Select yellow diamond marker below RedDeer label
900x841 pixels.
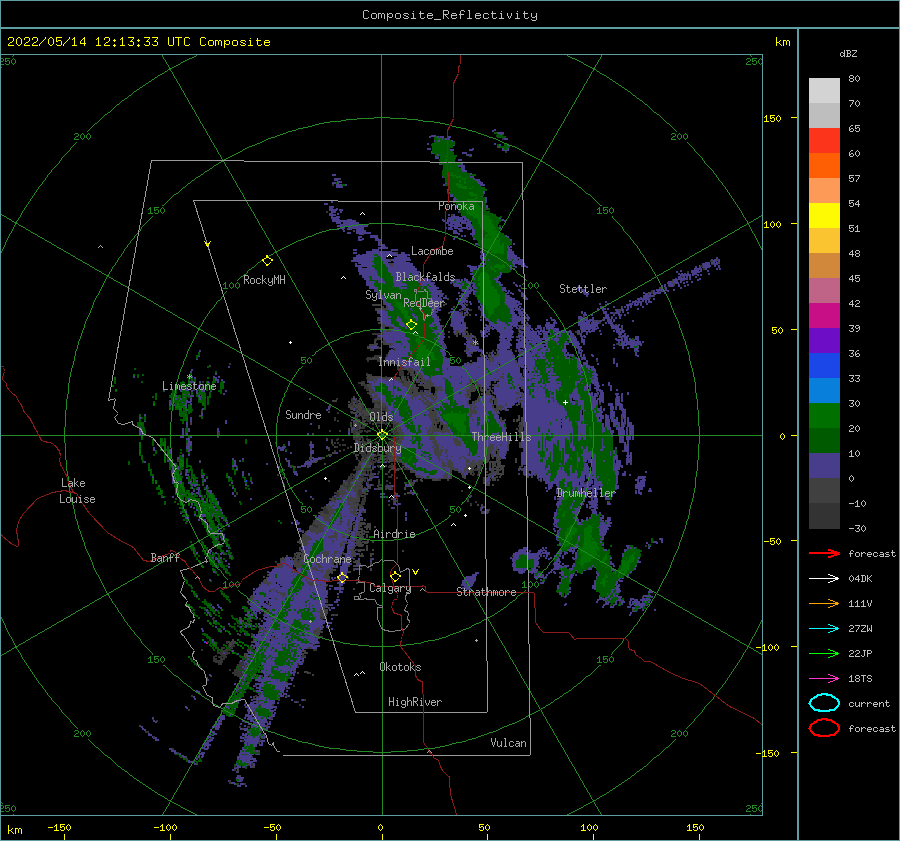point(411,325)
